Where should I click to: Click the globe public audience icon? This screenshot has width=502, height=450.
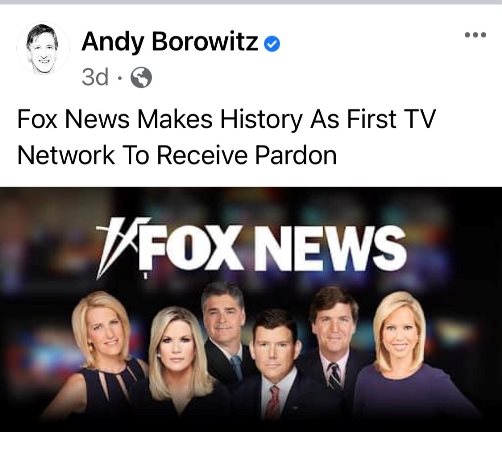(x=141, y=77)
